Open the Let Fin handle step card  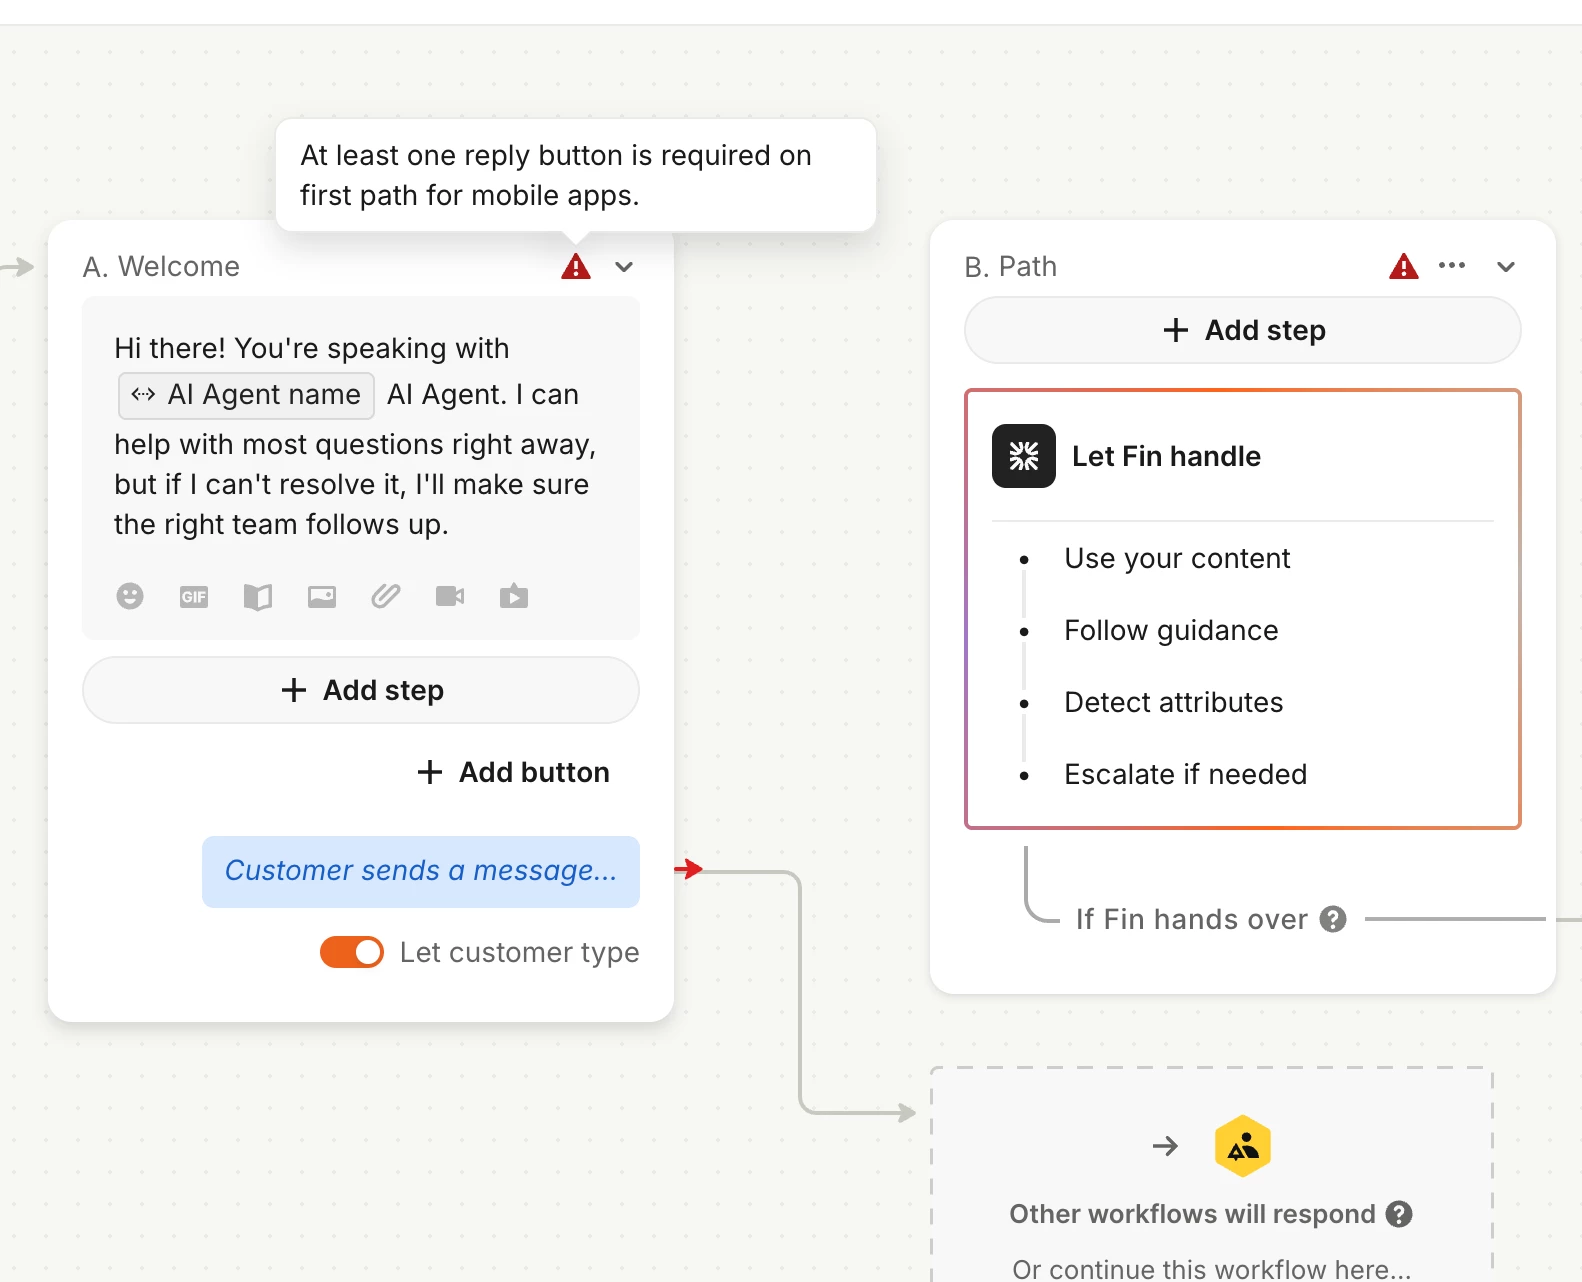click(1243, 609)
